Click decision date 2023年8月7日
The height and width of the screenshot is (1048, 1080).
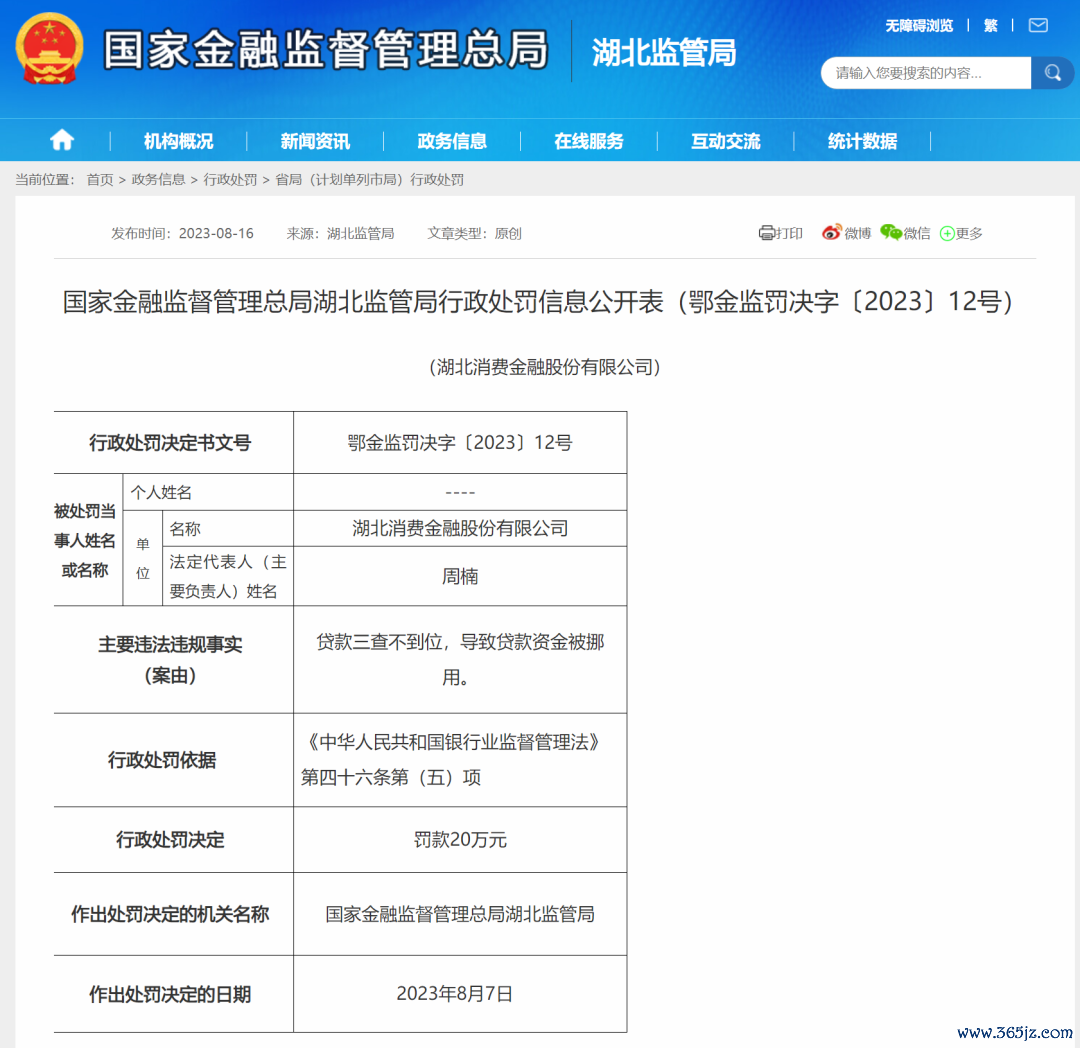click(455, 994)
